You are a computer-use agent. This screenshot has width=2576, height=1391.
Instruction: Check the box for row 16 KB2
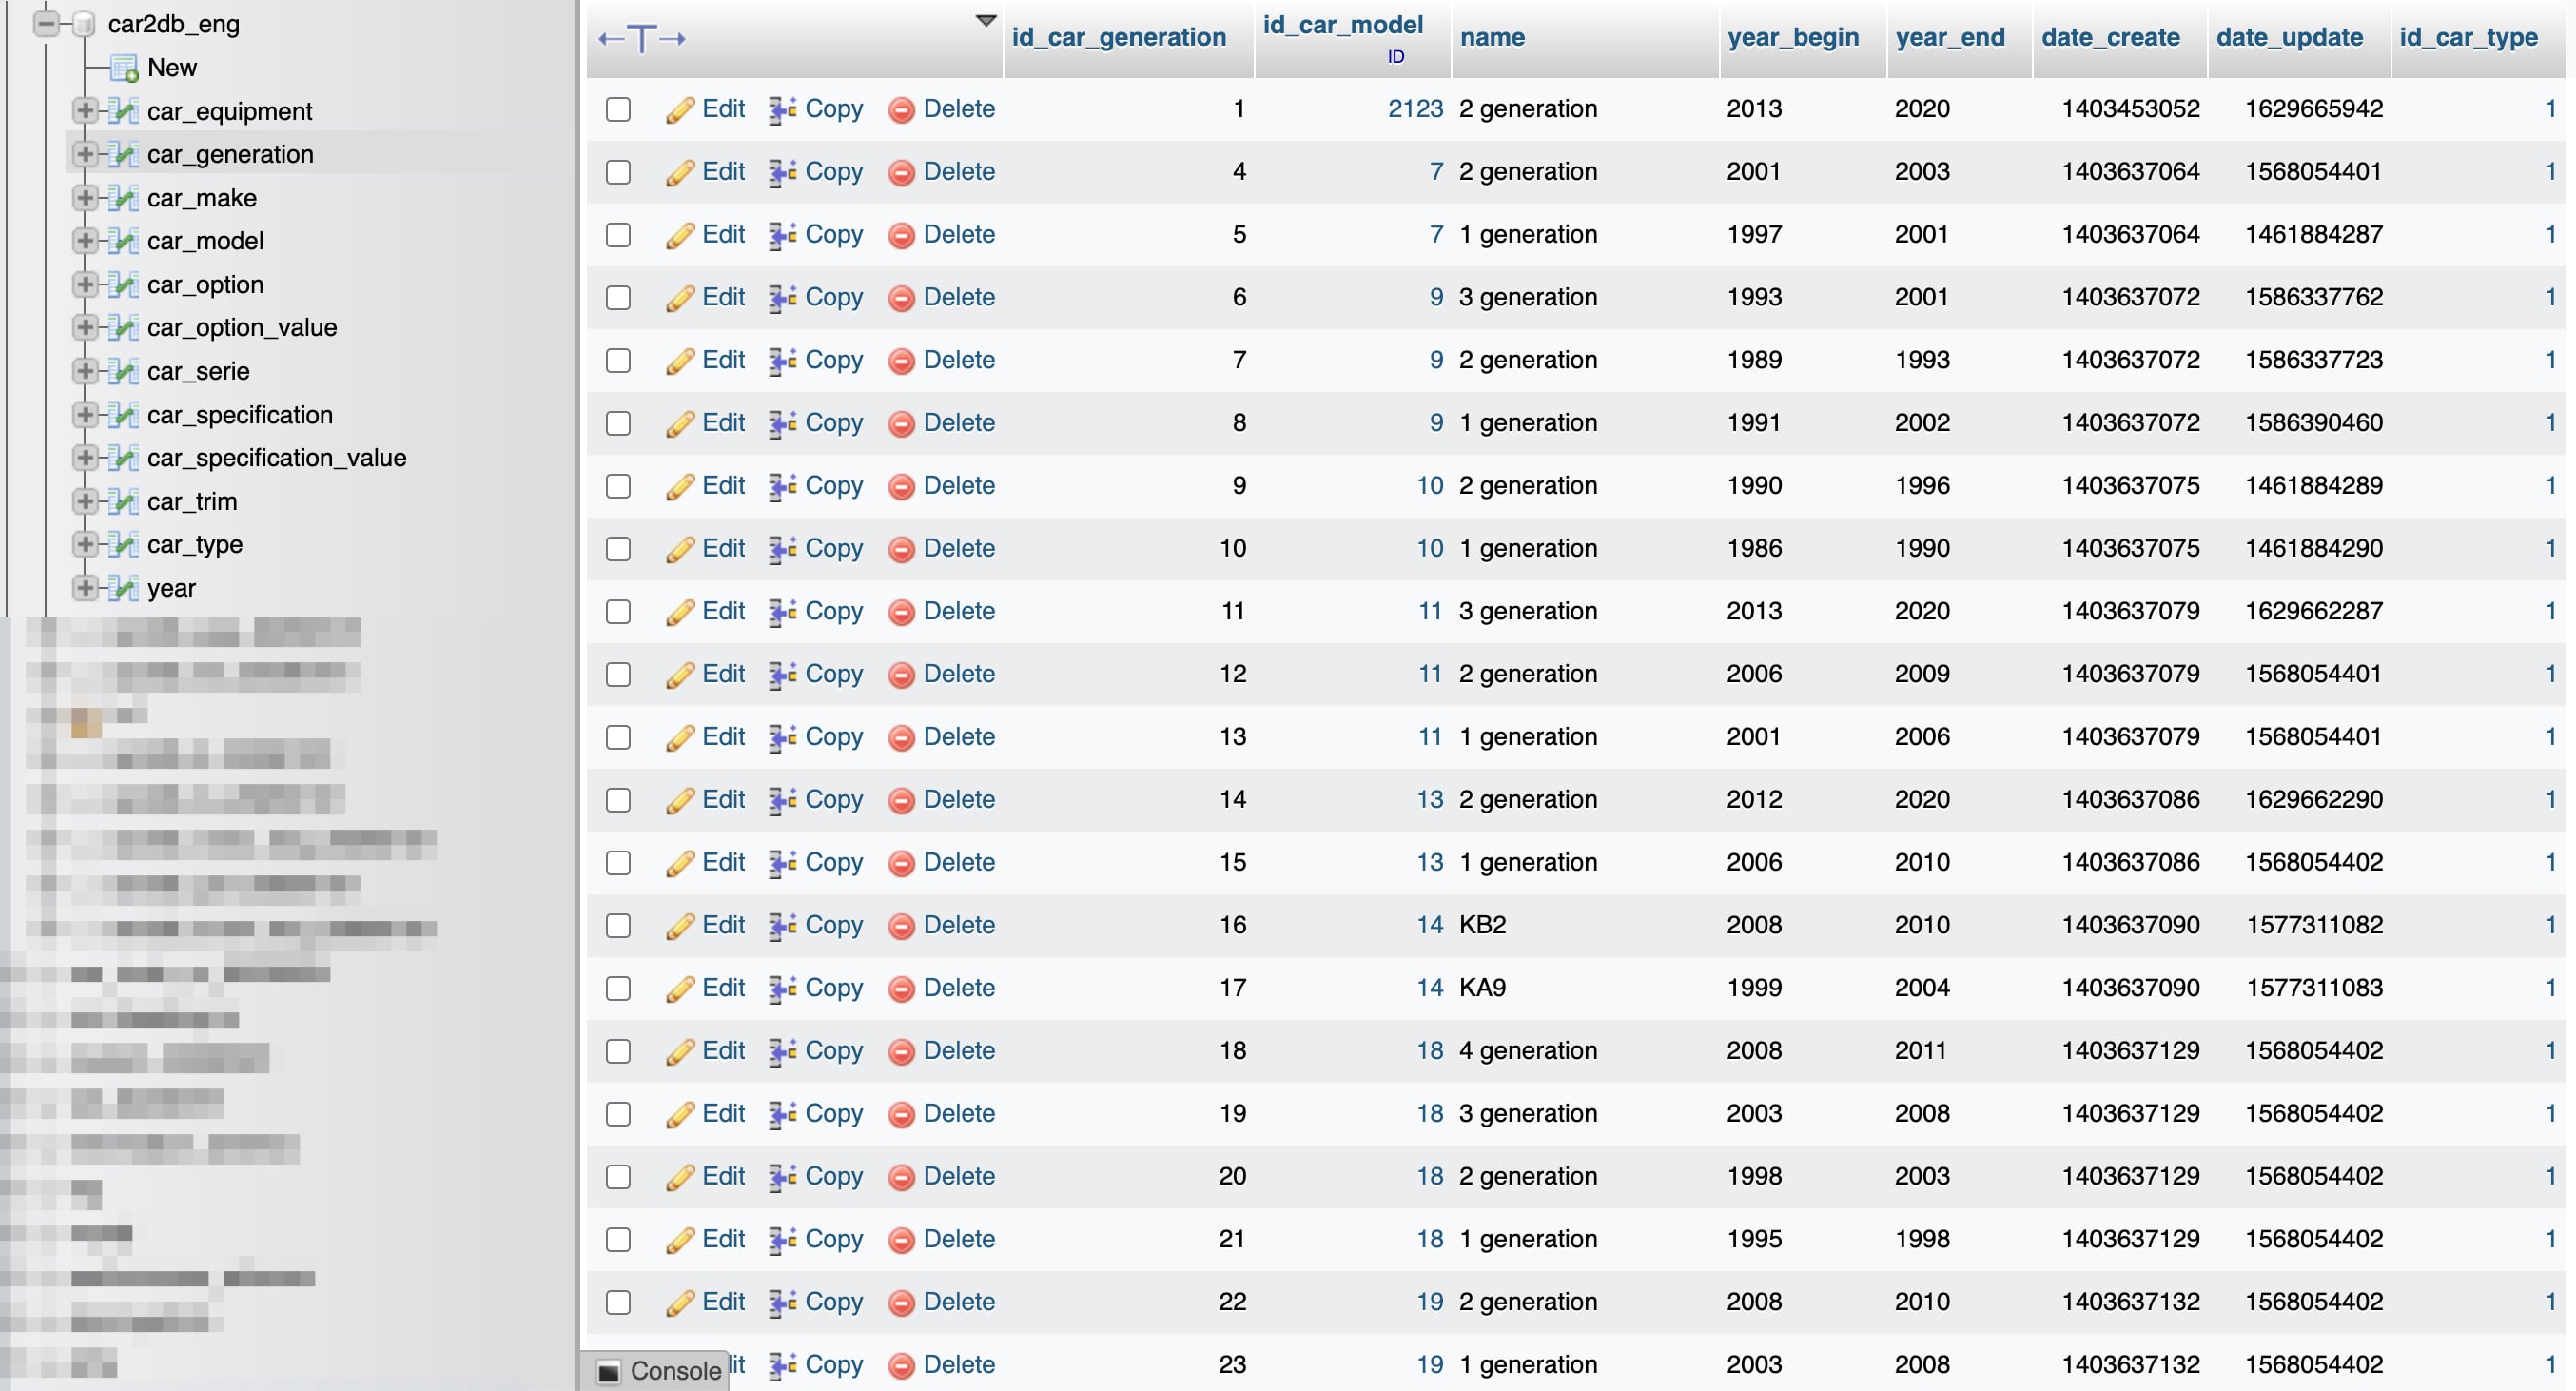618,926
